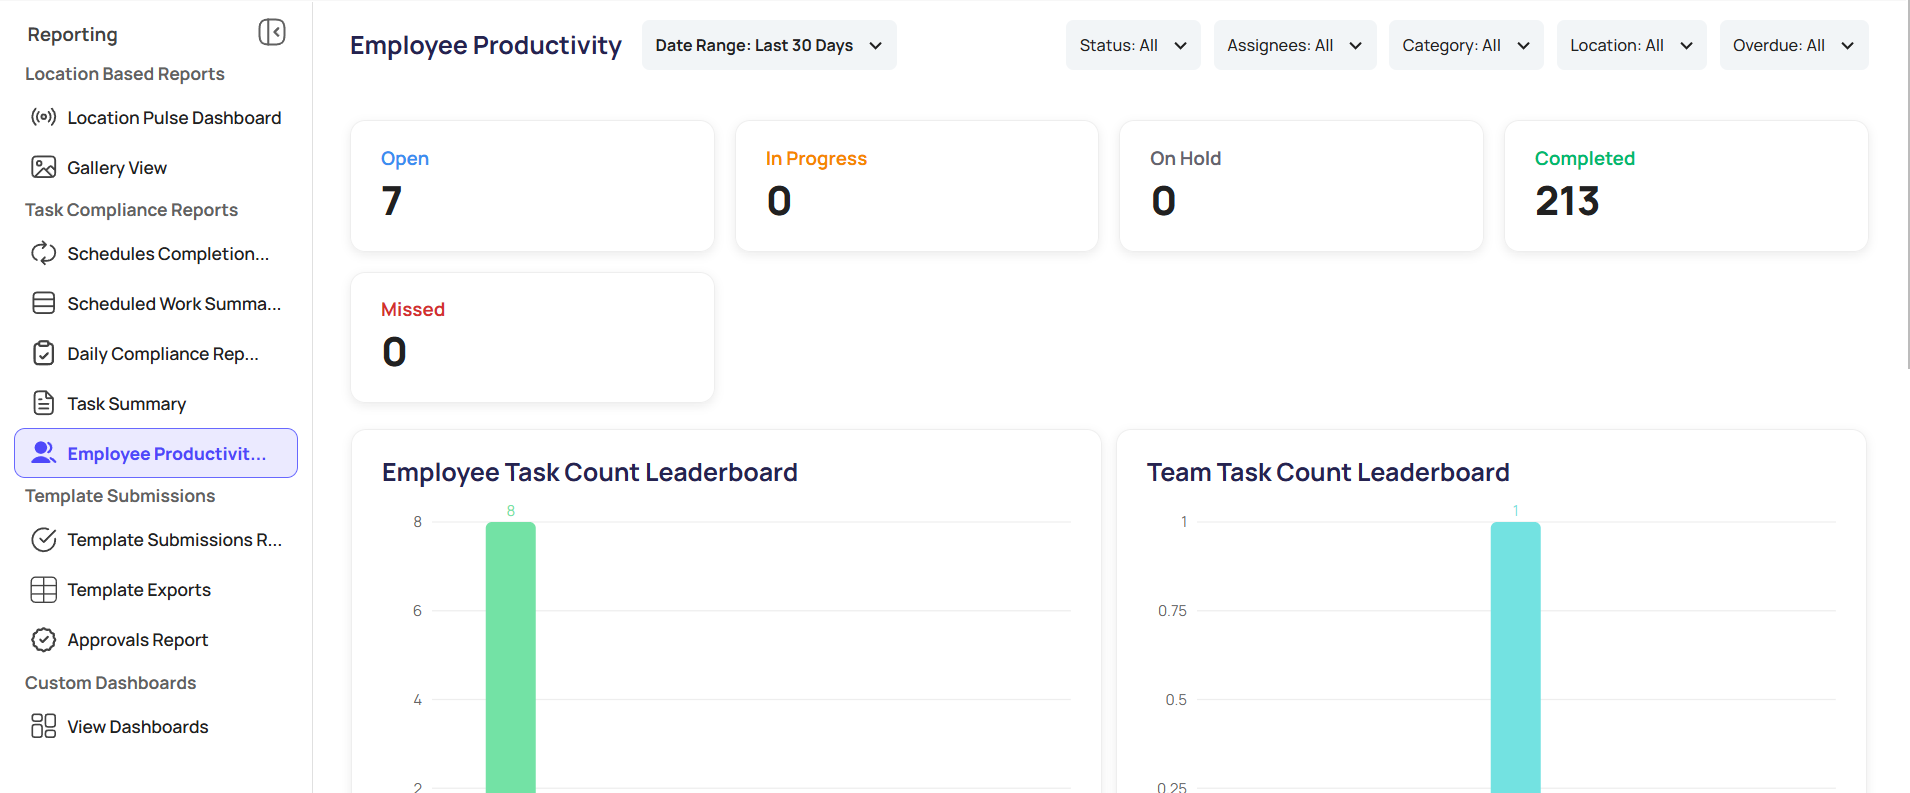
Task: Click the Approvals Report badge icon
Action: tap(43, 639)
